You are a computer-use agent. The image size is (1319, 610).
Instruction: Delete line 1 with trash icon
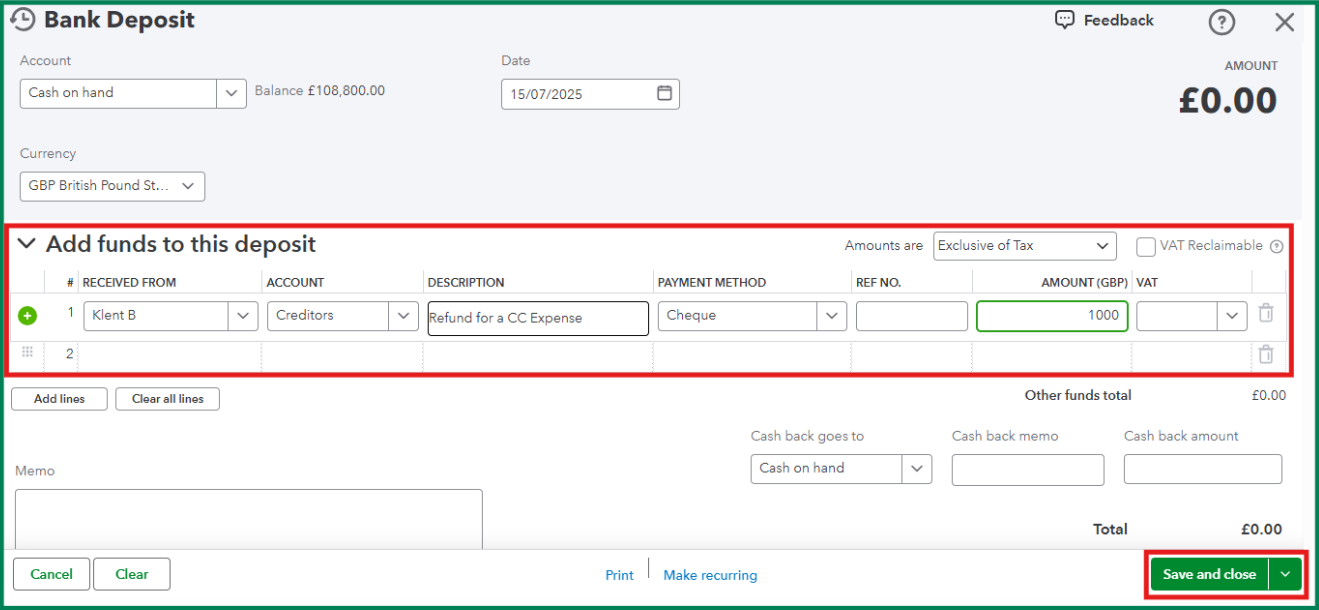tap(1266, 314)
